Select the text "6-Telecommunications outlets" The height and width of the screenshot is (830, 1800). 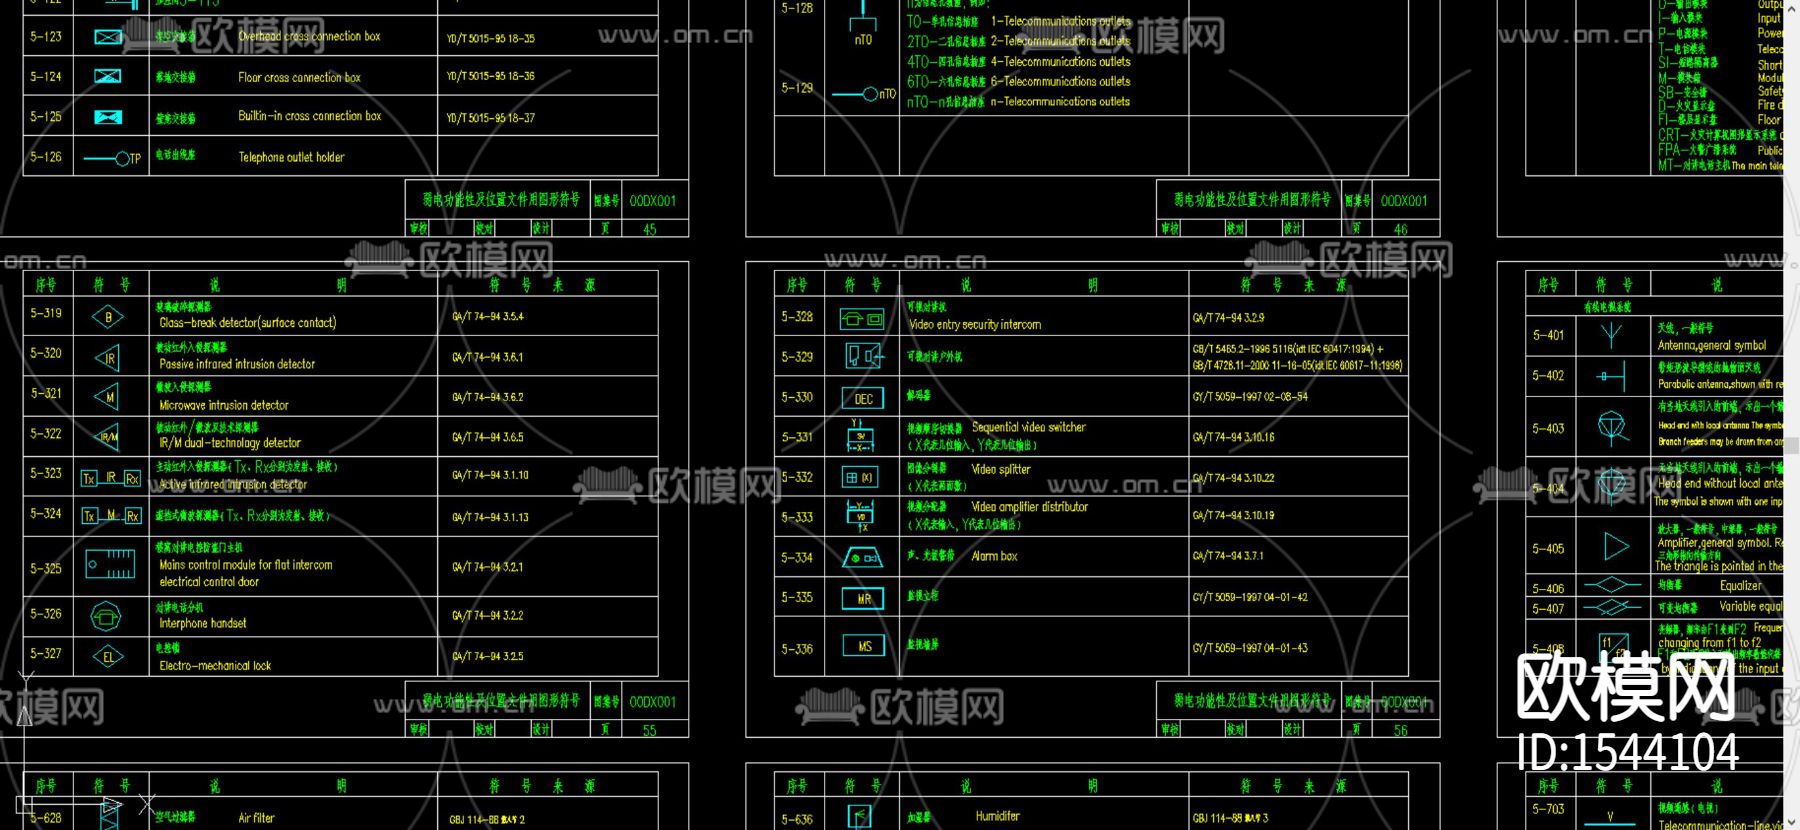[1061, 82]
